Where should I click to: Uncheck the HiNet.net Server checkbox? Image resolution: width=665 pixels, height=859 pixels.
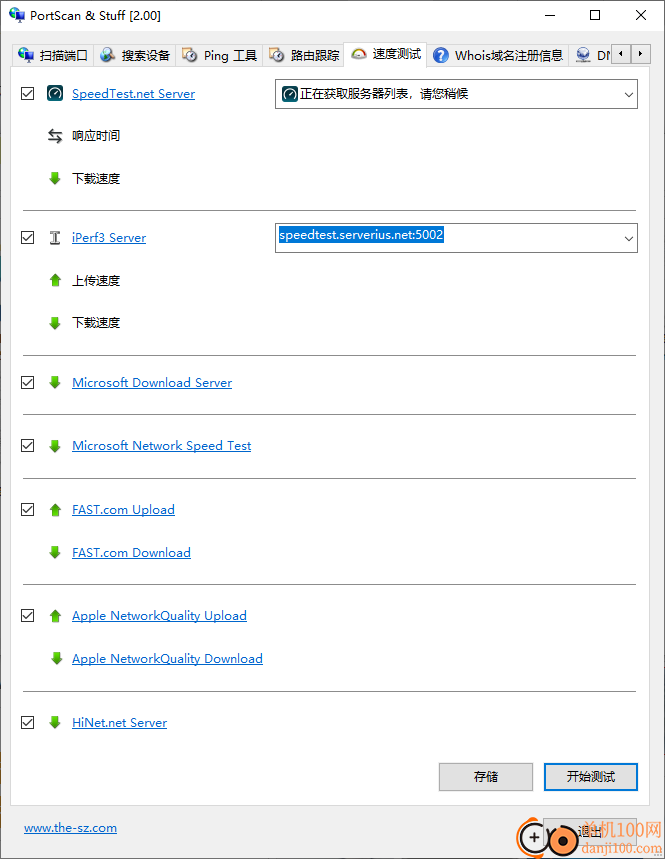[x=27, y=723]
